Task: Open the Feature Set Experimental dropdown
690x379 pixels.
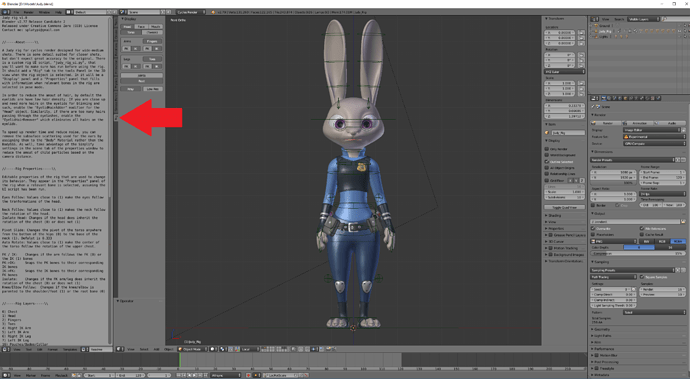Action: pos(654,136)
